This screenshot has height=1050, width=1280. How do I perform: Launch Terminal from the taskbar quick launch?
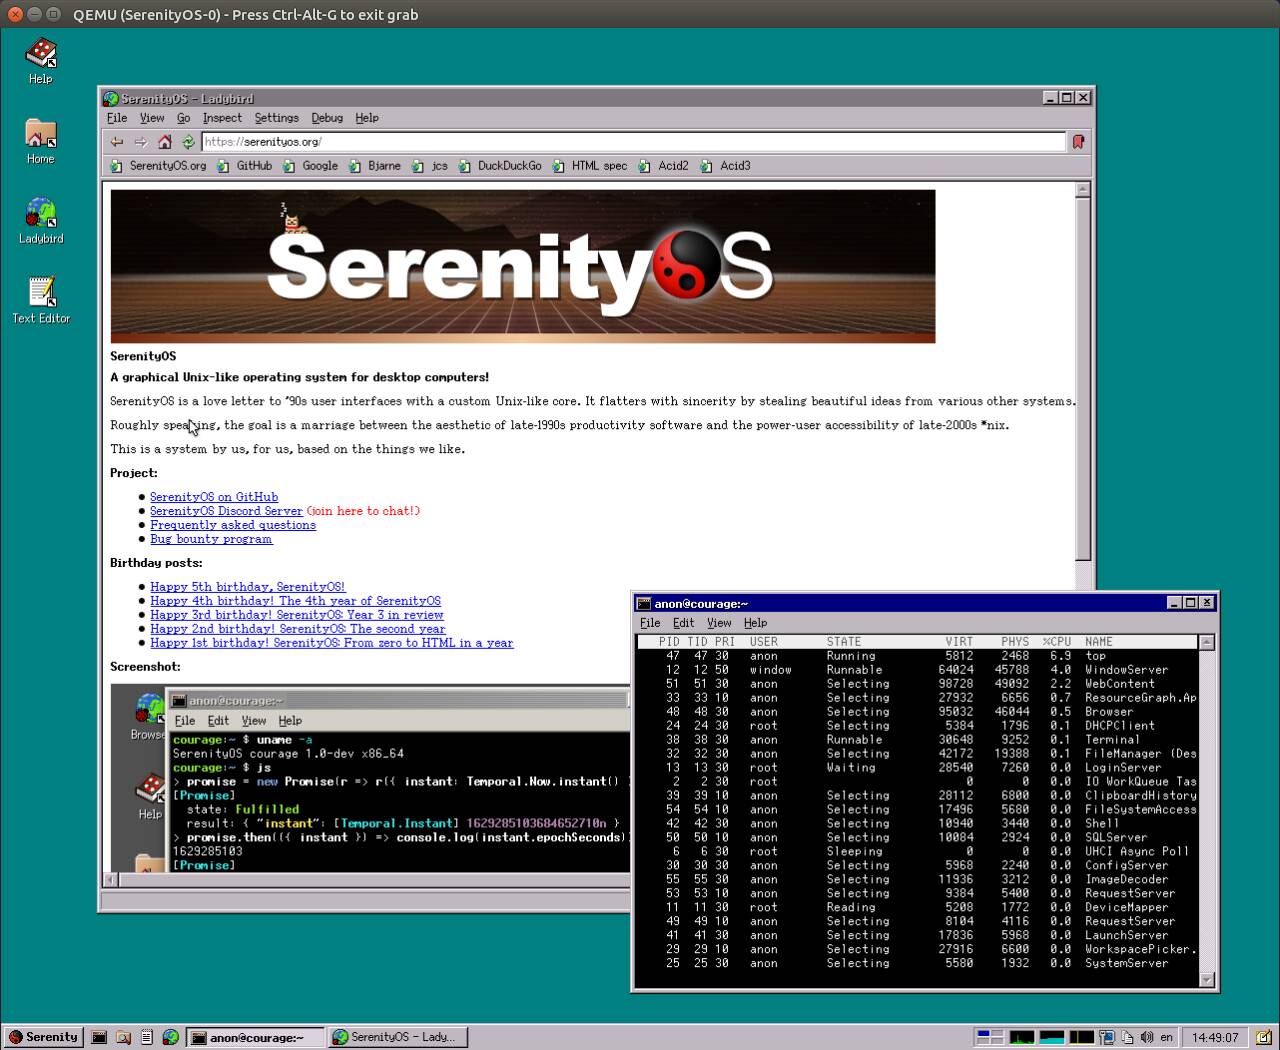(99, 1037)
